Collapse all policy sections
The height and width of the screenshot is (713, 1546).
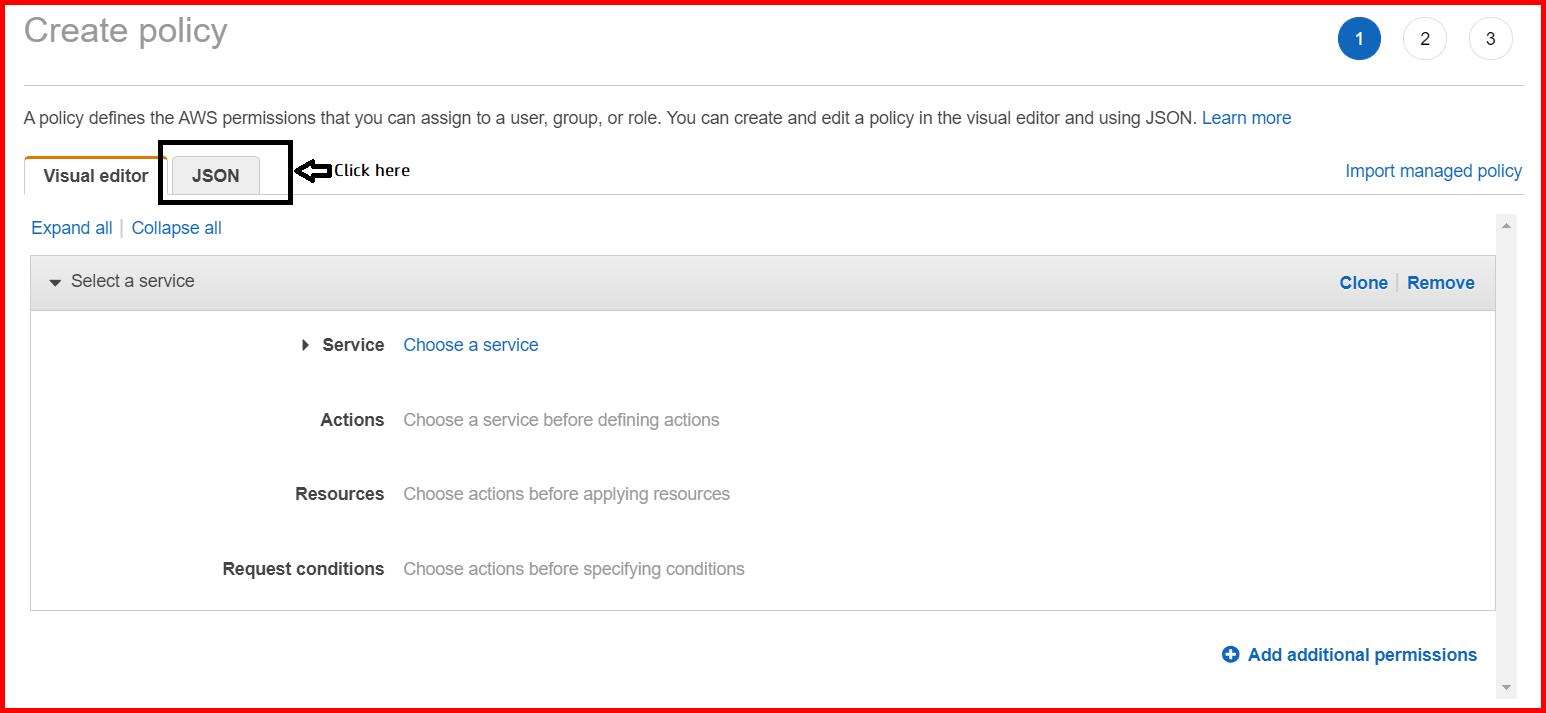click(x=176, y=227)
